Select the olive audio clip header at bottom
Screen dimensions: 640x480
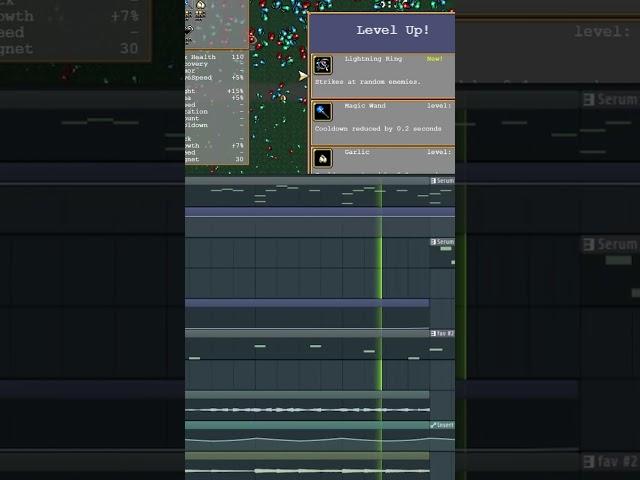307,456
